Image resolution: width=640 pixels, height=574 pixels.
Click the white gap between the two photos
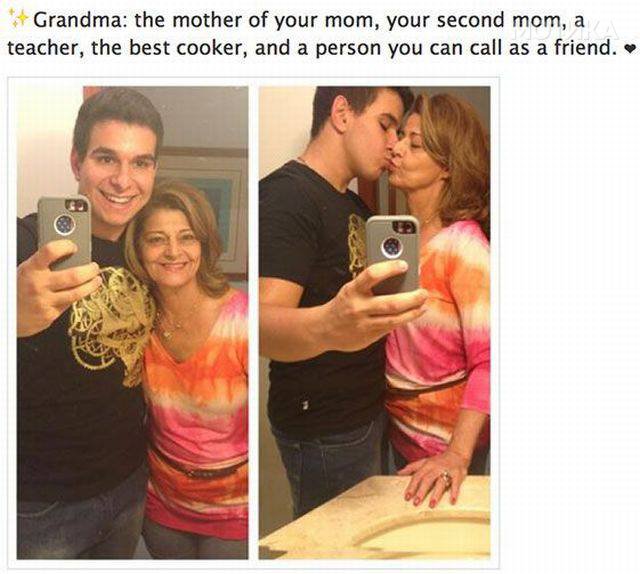click(253, 323)
